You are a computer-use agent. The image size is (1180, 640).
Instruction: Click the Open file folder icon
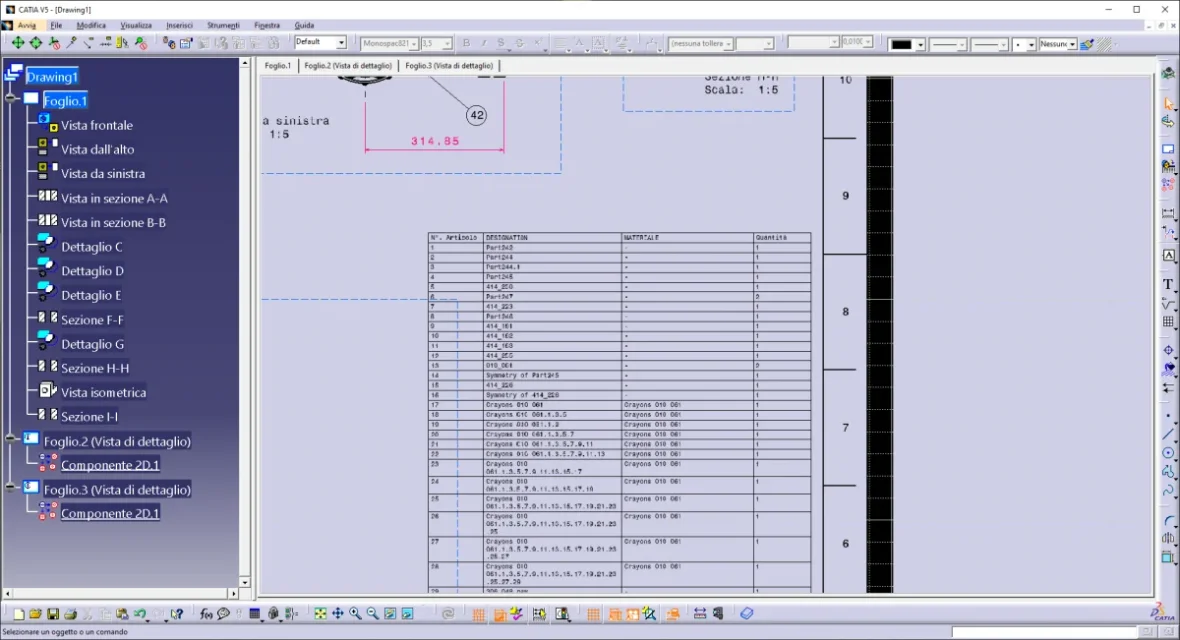click(x=36, y=614)
